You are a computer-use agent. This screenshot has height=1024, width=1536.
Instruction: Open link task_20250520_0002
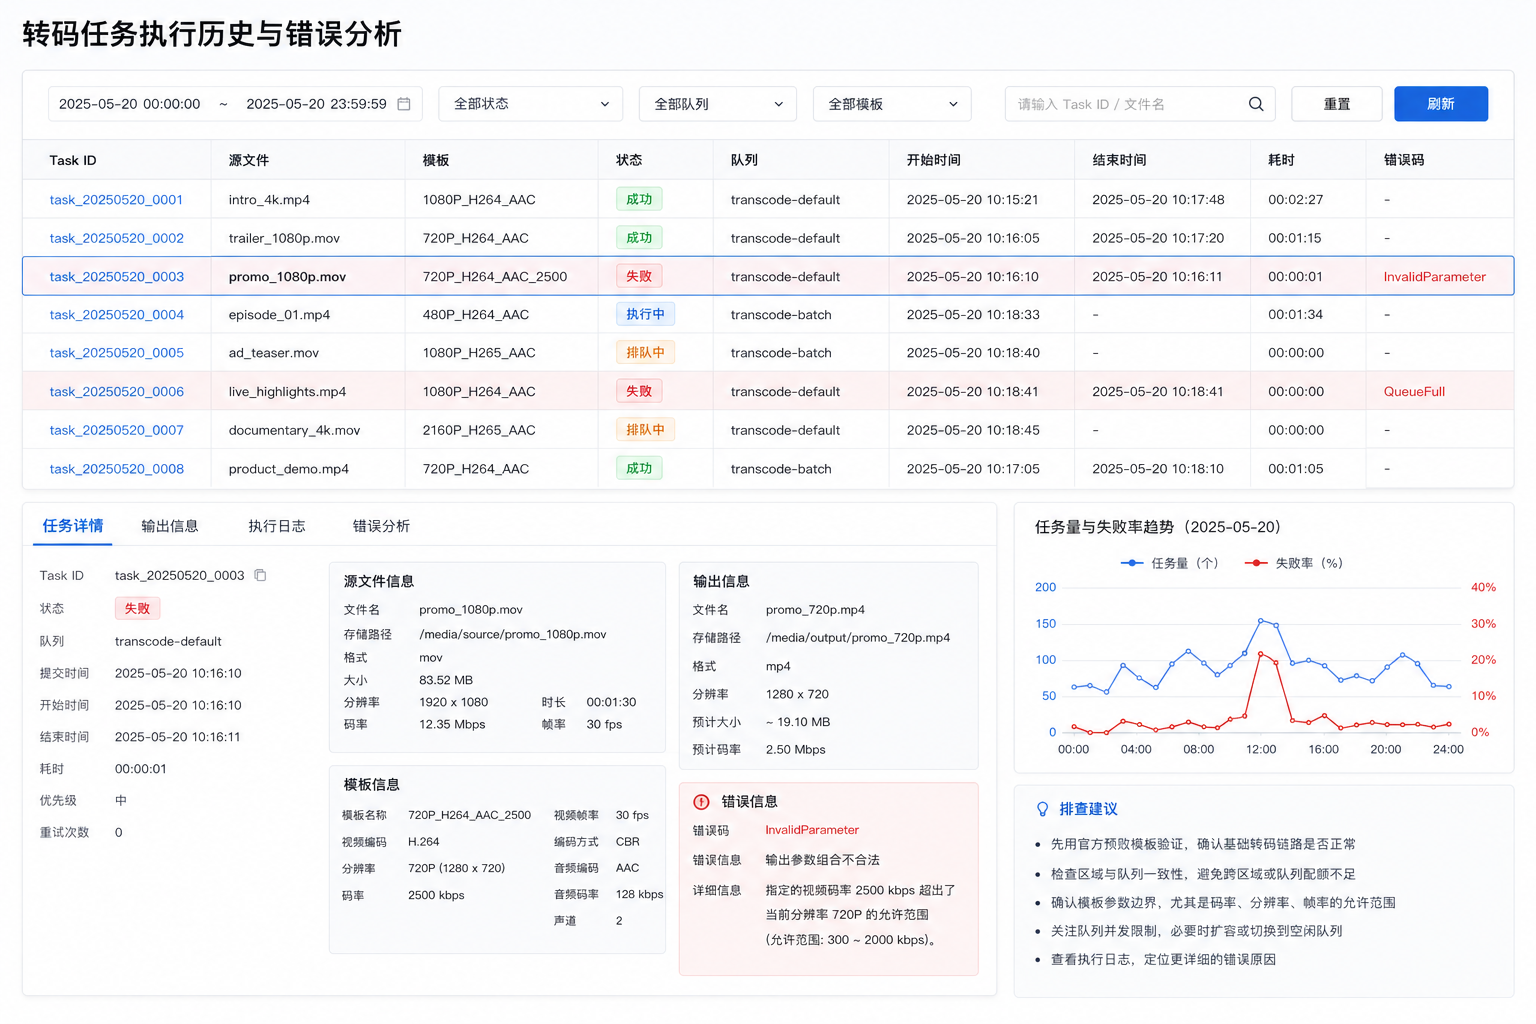pyautogui.click(x=117, y=238)
